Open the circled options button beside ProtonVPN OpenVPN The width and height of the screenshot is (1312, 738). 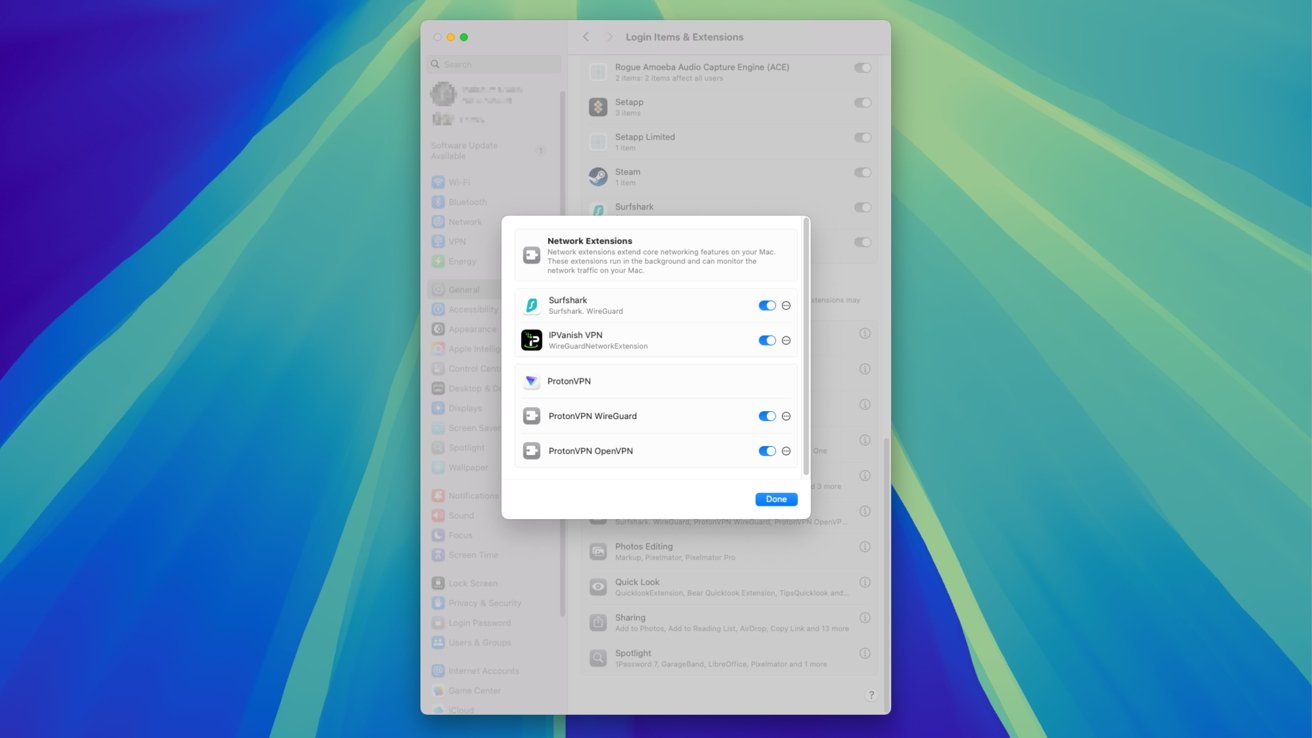point(786,451)
